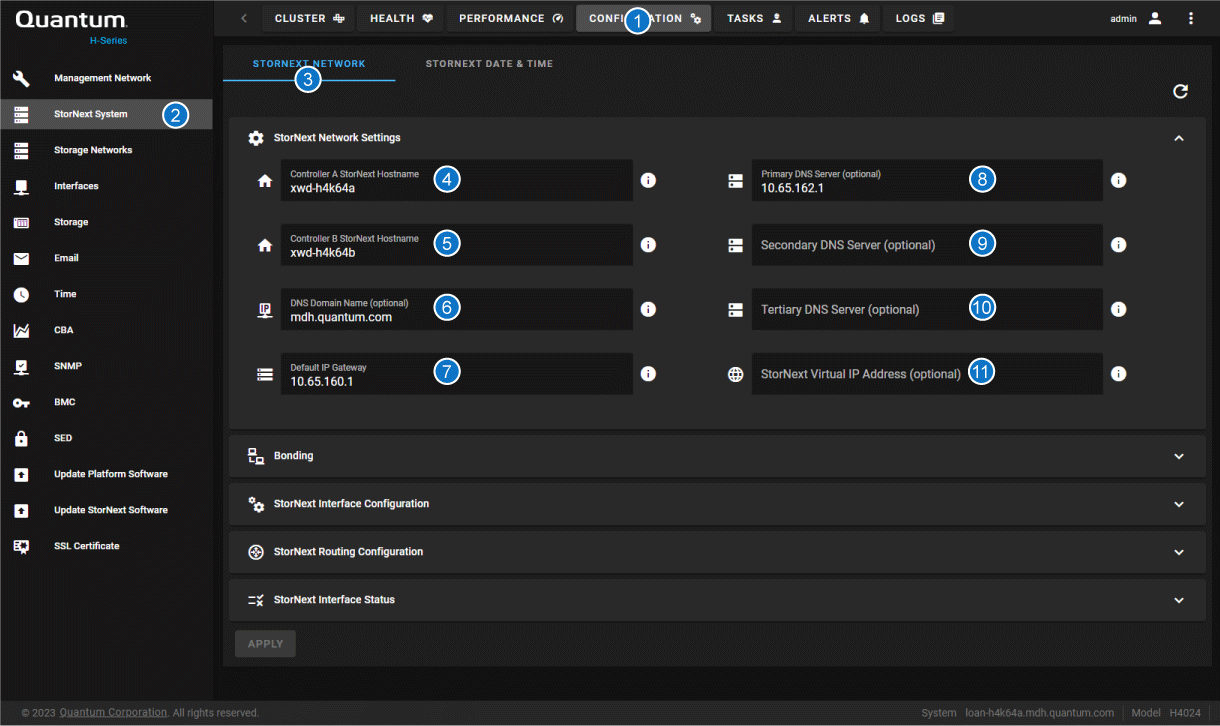This screenshot has height=726, width=1220.
Task: Click info icon for Tertiary DNS Server
Action: click(1119, 309)
